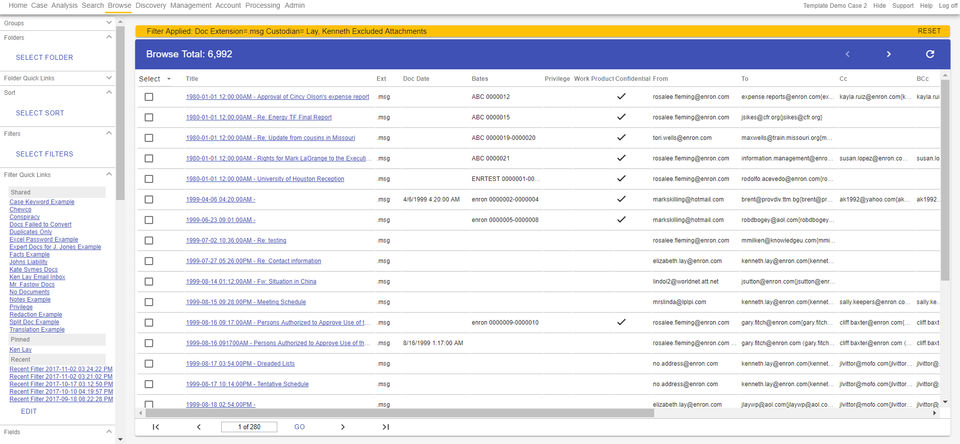Image resolution: width=960 pixels, height=444 pixels.
Task: Open the Discovery menu tab
Action: [x=150, y=6]
